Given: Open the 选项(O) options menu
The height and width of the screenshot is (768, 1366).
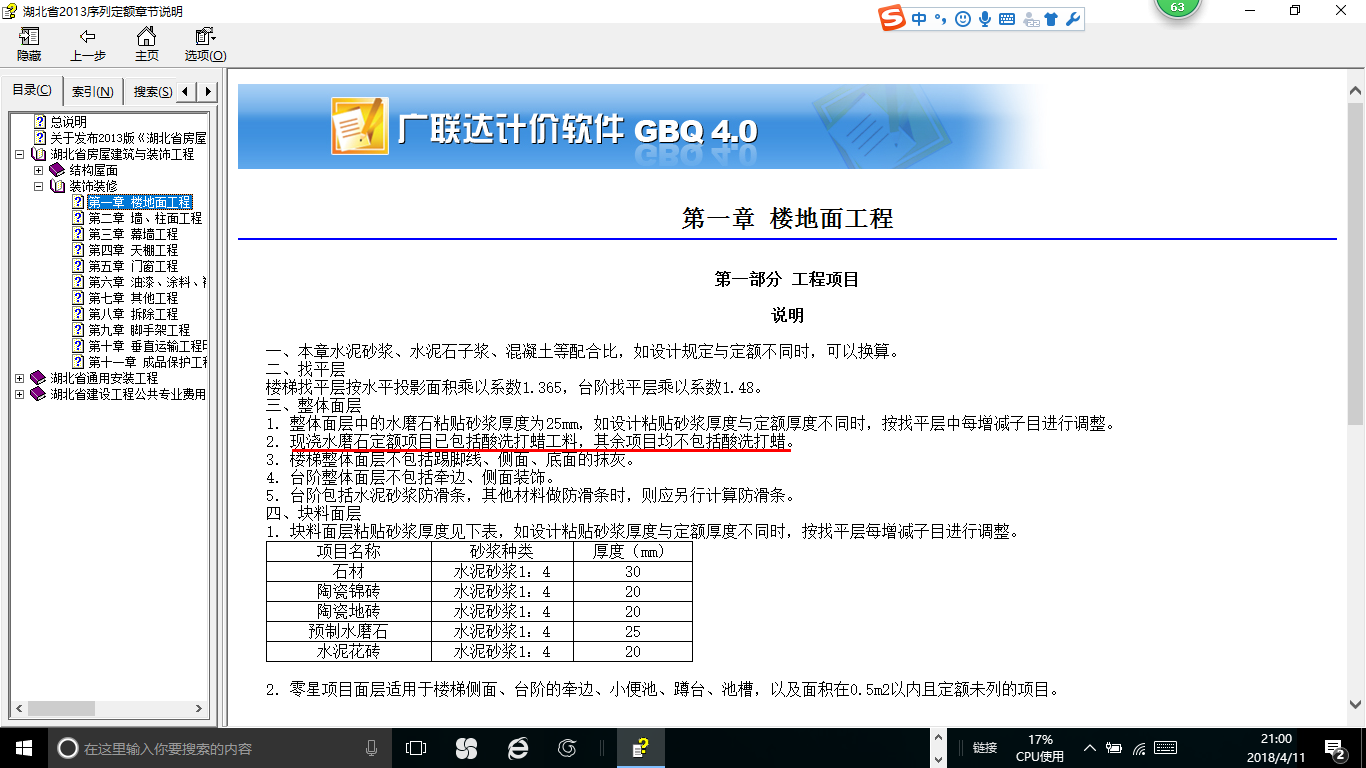Looking at the screenshot, I should [x=205, y=45].
